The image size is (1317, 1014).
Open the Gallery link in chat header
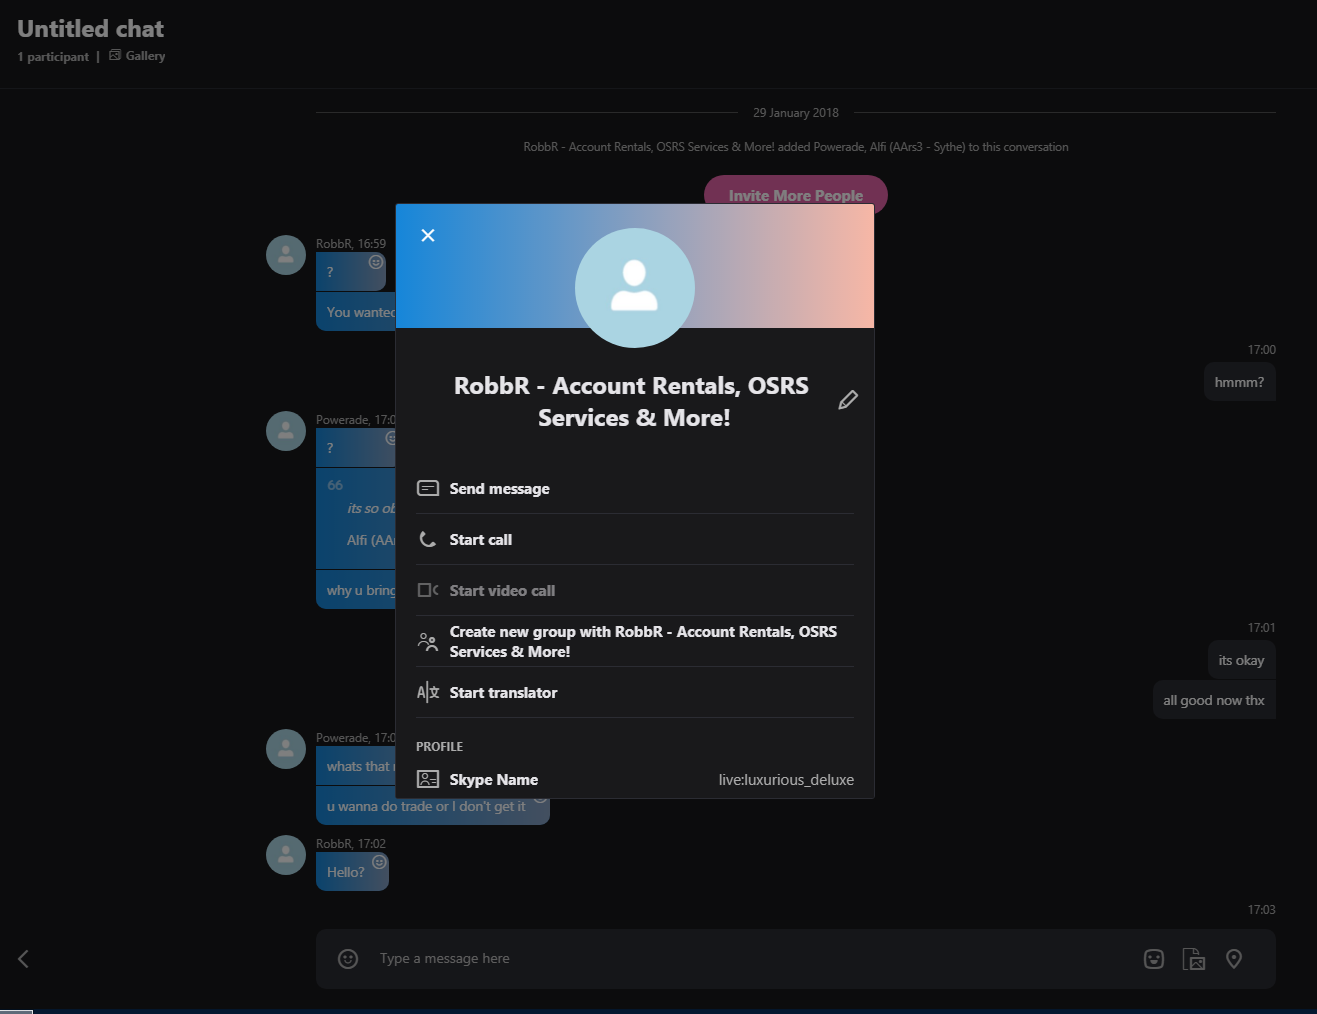[x=137, y=56]
